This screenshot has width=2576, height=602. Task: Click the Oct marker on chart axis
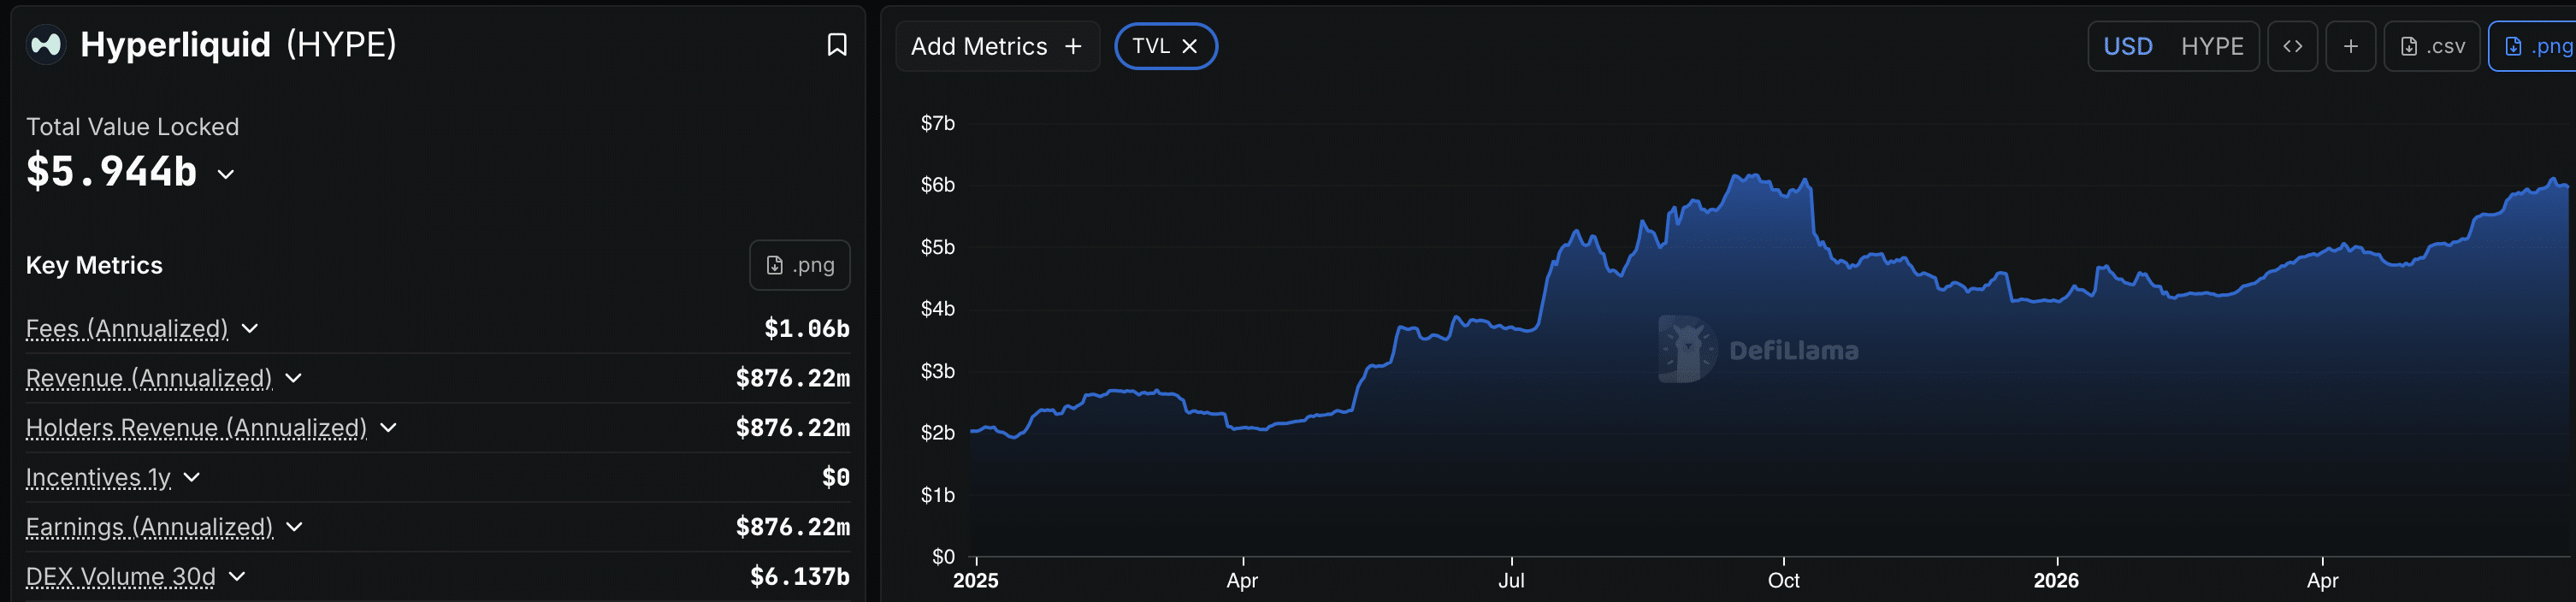point(1783,580)
